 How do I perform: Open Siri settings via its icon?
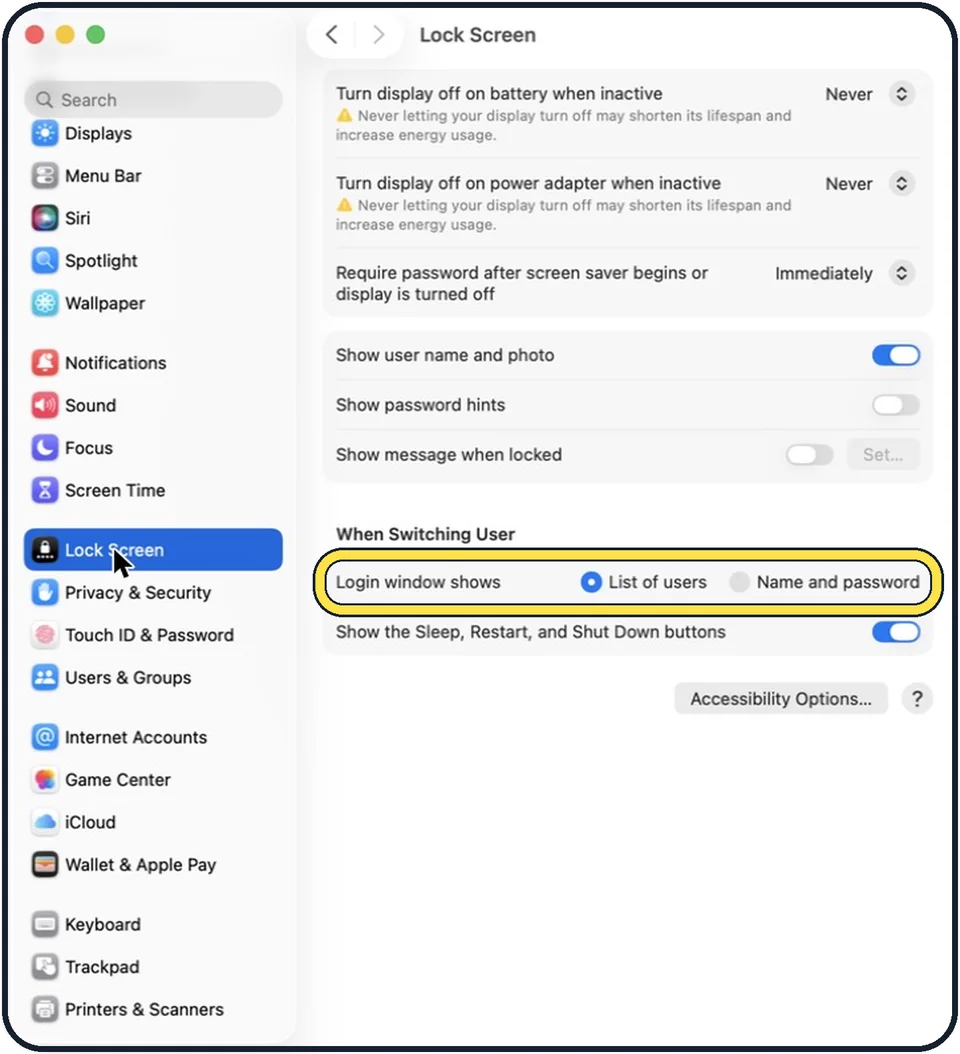45,218
